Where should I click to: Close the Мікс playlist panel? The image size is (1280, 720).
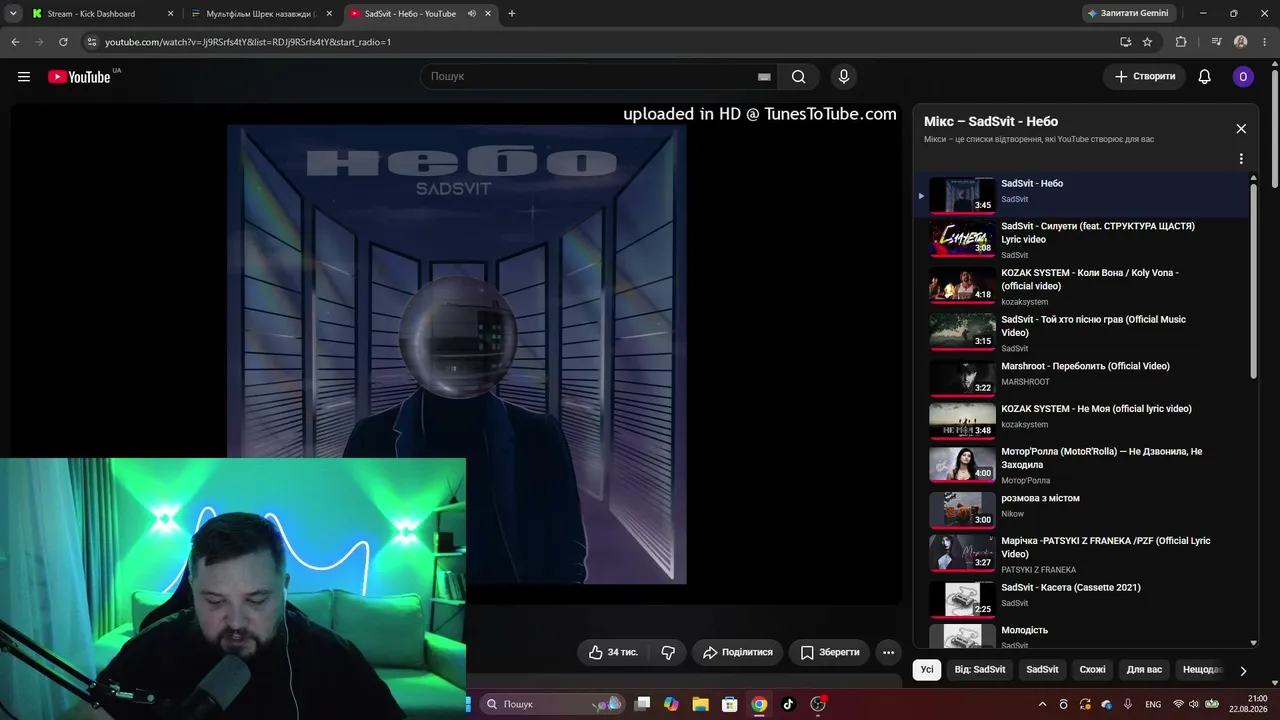(x=1241, y=129)
